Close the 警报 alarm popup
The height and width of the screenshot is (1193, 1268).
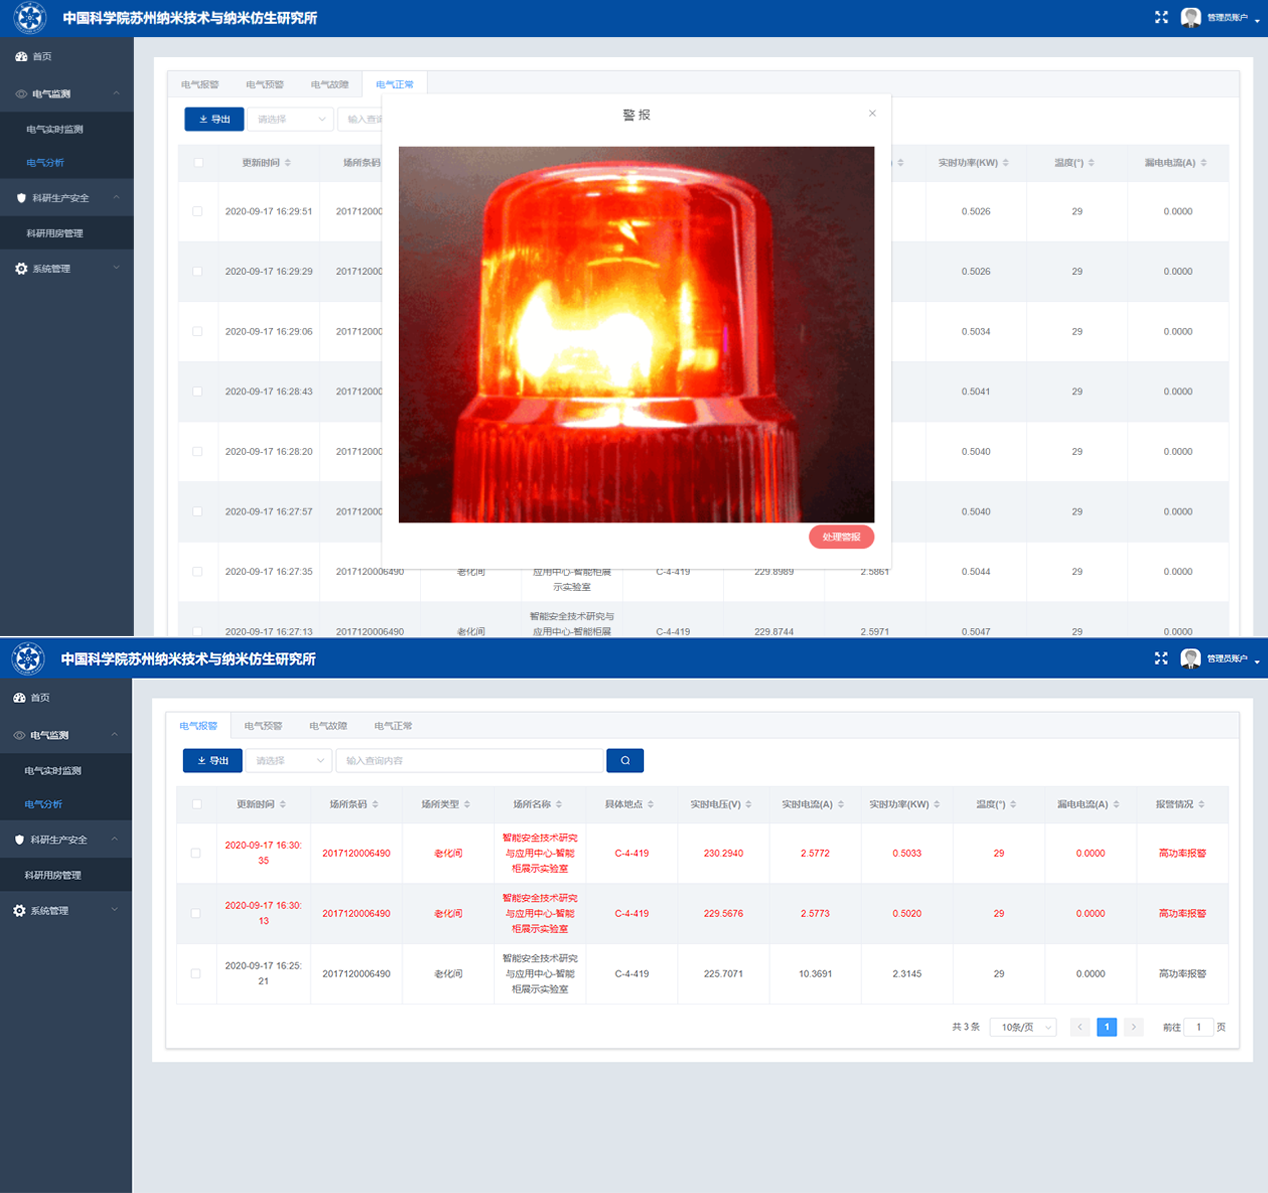872,114
